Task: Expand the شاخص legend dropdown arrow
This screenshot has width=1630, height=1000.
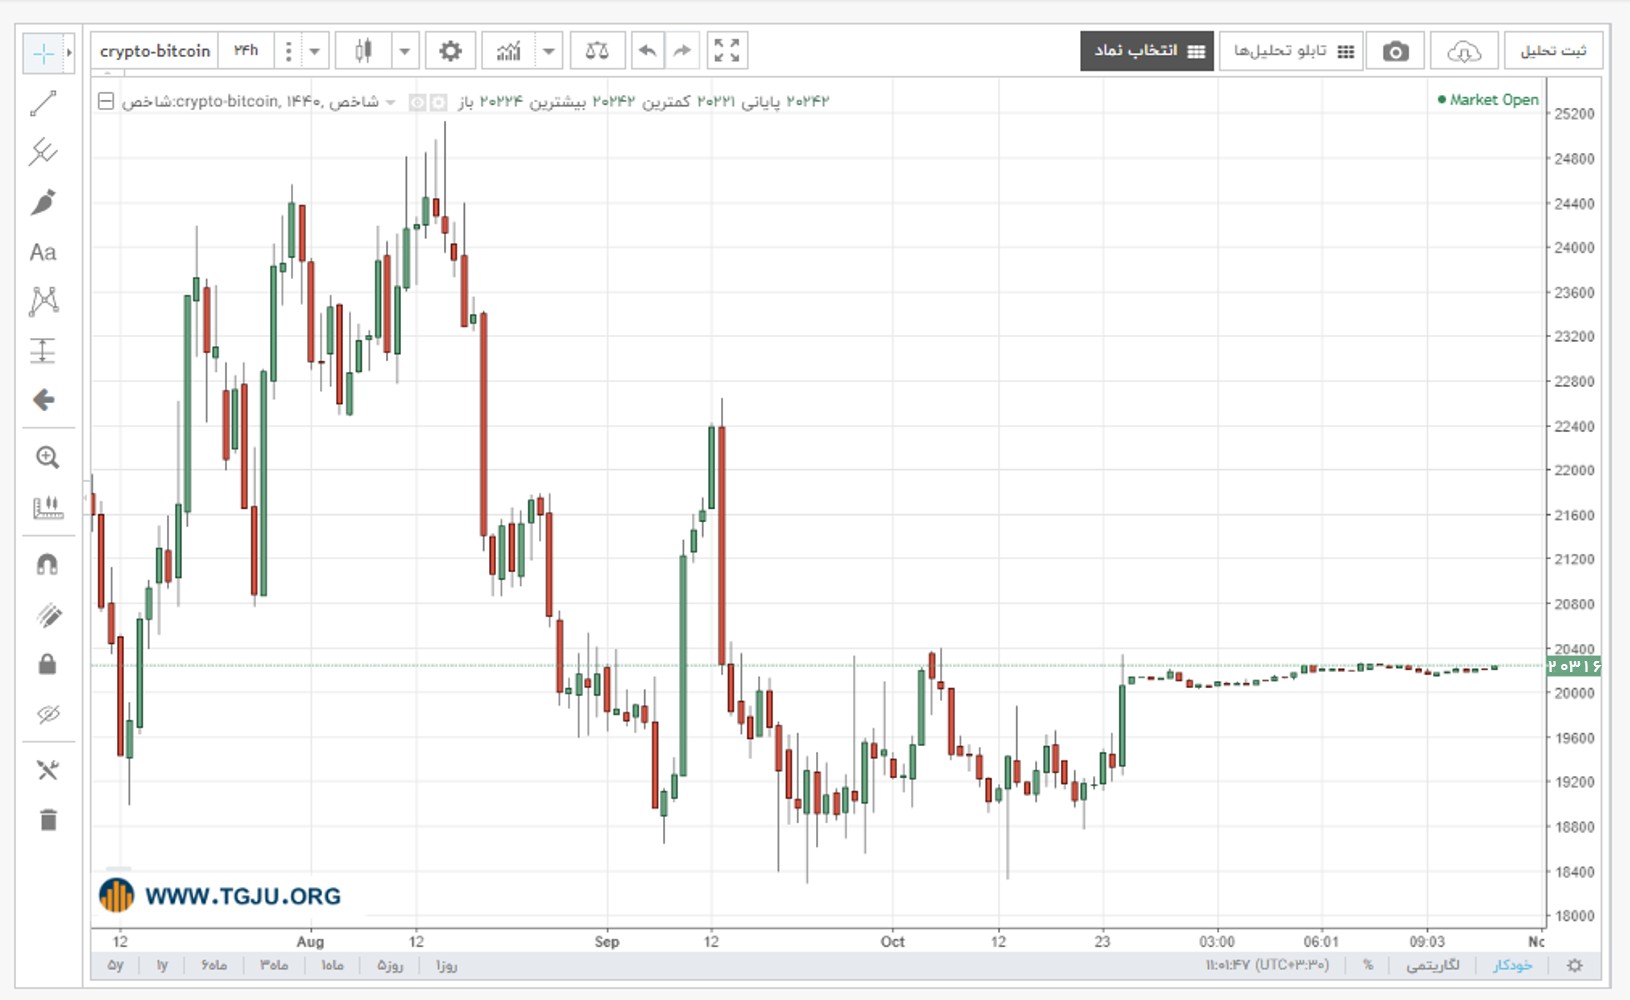Action: [390, 102]
